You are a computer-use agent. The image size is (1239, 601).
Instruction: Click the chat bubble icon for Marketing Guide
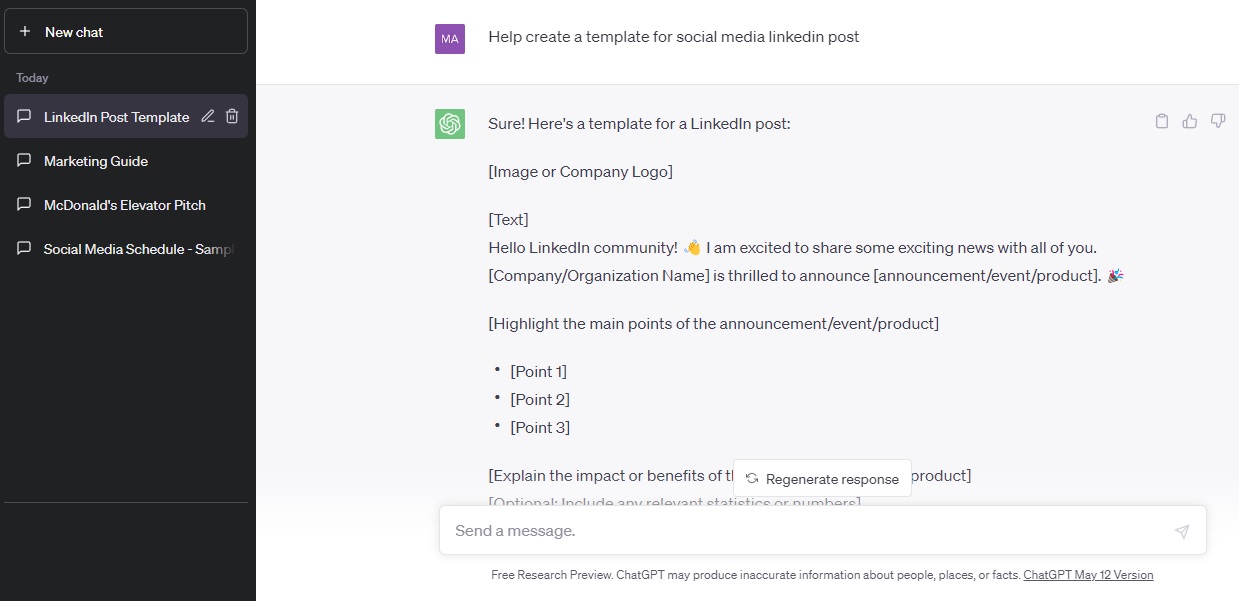click(24, 161)
